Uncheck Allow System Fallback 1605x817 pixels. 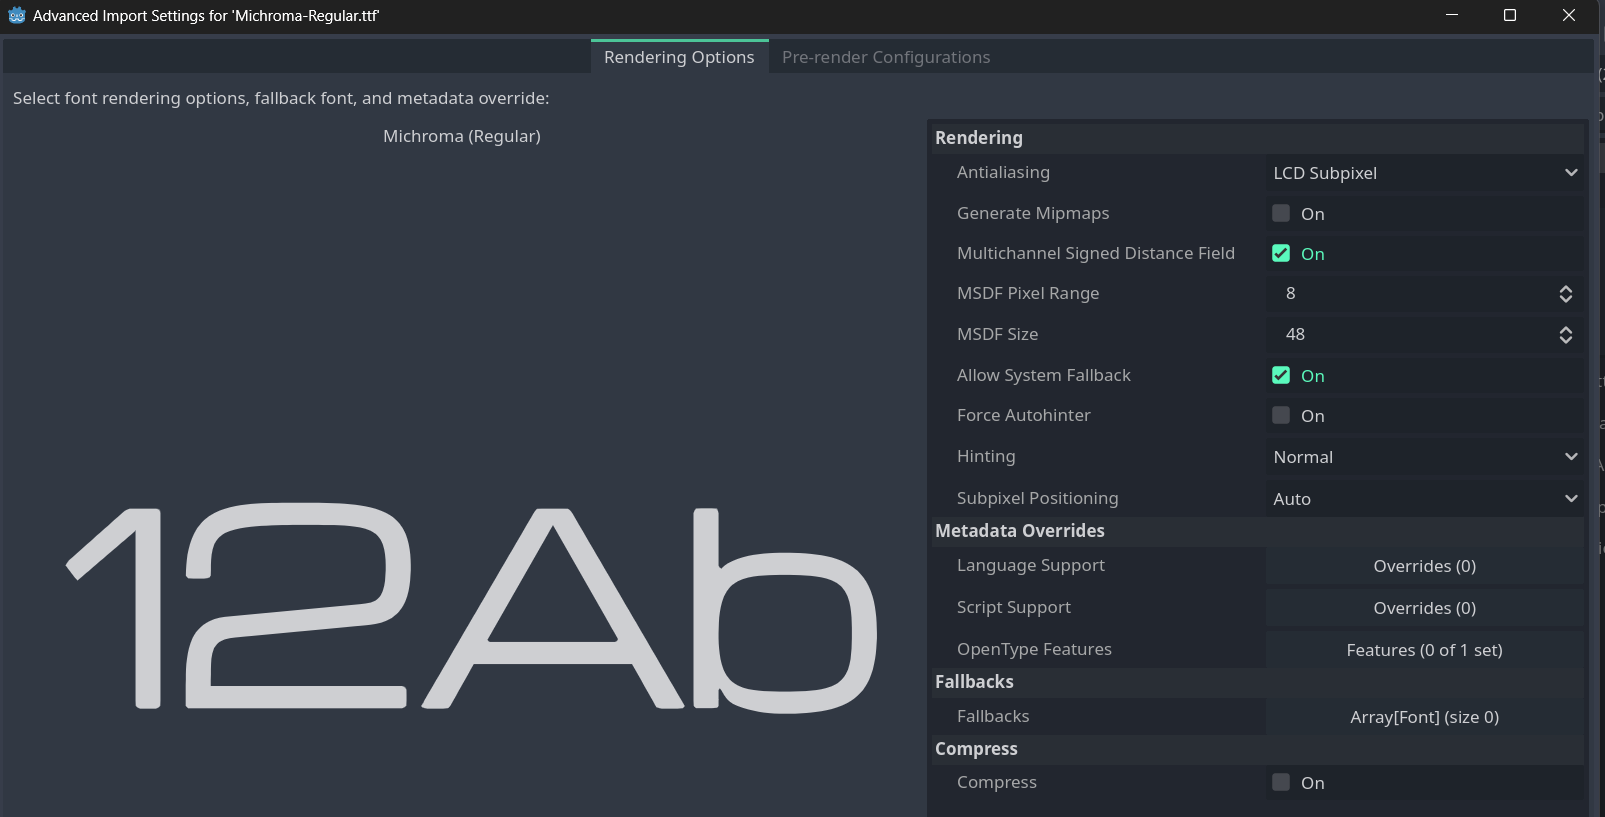(x=1281, y=375)
